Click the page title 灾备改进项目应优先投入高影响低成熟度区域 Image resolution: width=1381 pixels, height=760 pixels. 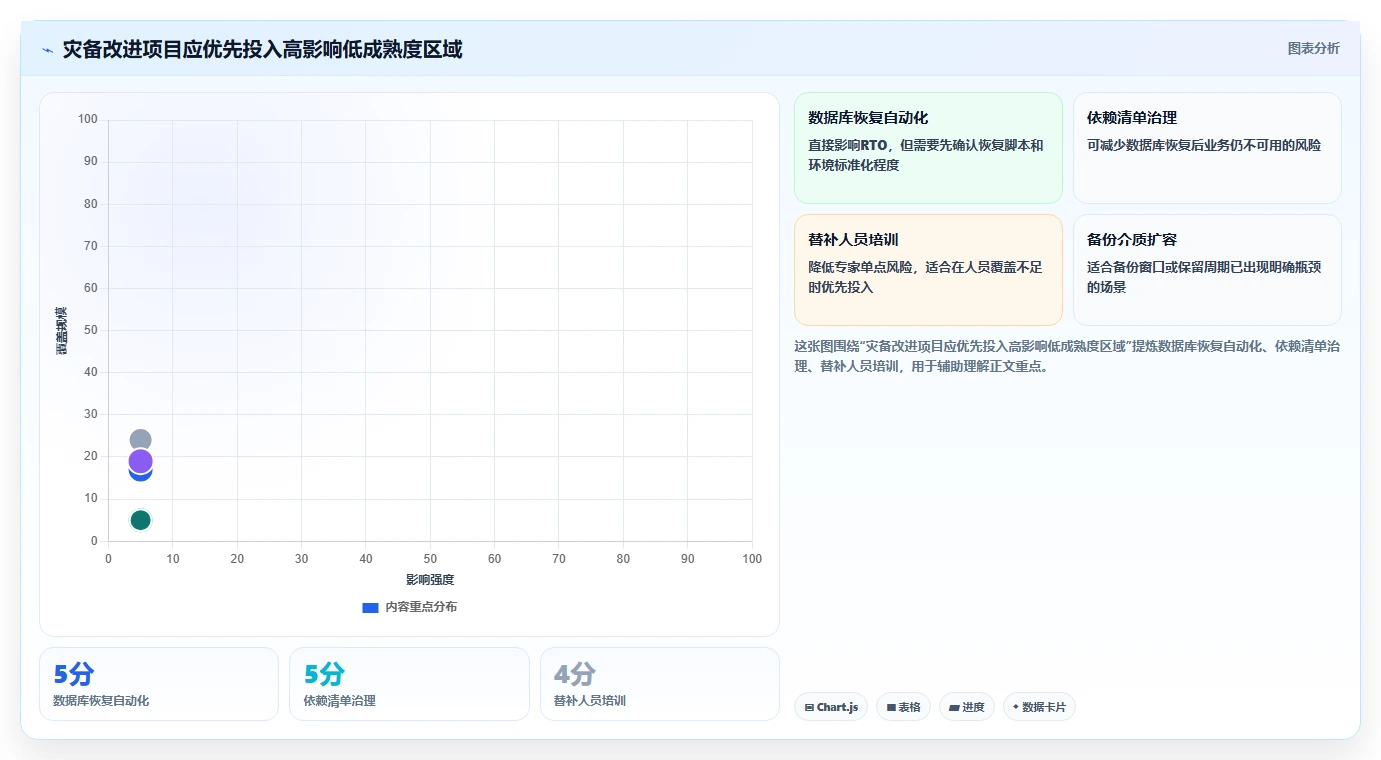coord(262,50)
